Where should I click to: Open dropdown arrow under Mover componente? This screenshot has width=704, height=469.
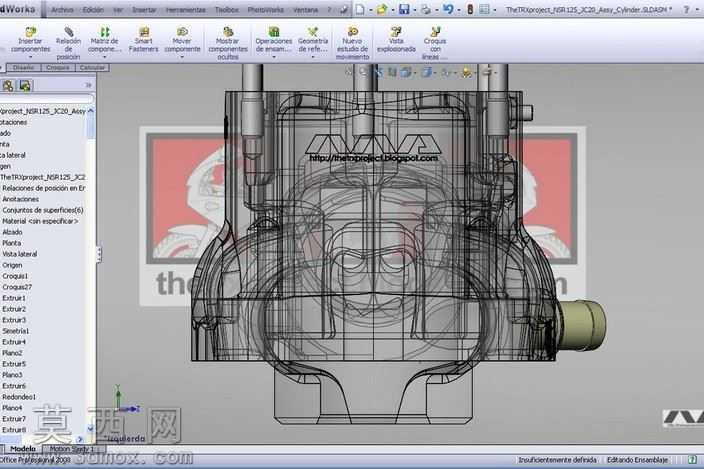[x=182, y=57]
